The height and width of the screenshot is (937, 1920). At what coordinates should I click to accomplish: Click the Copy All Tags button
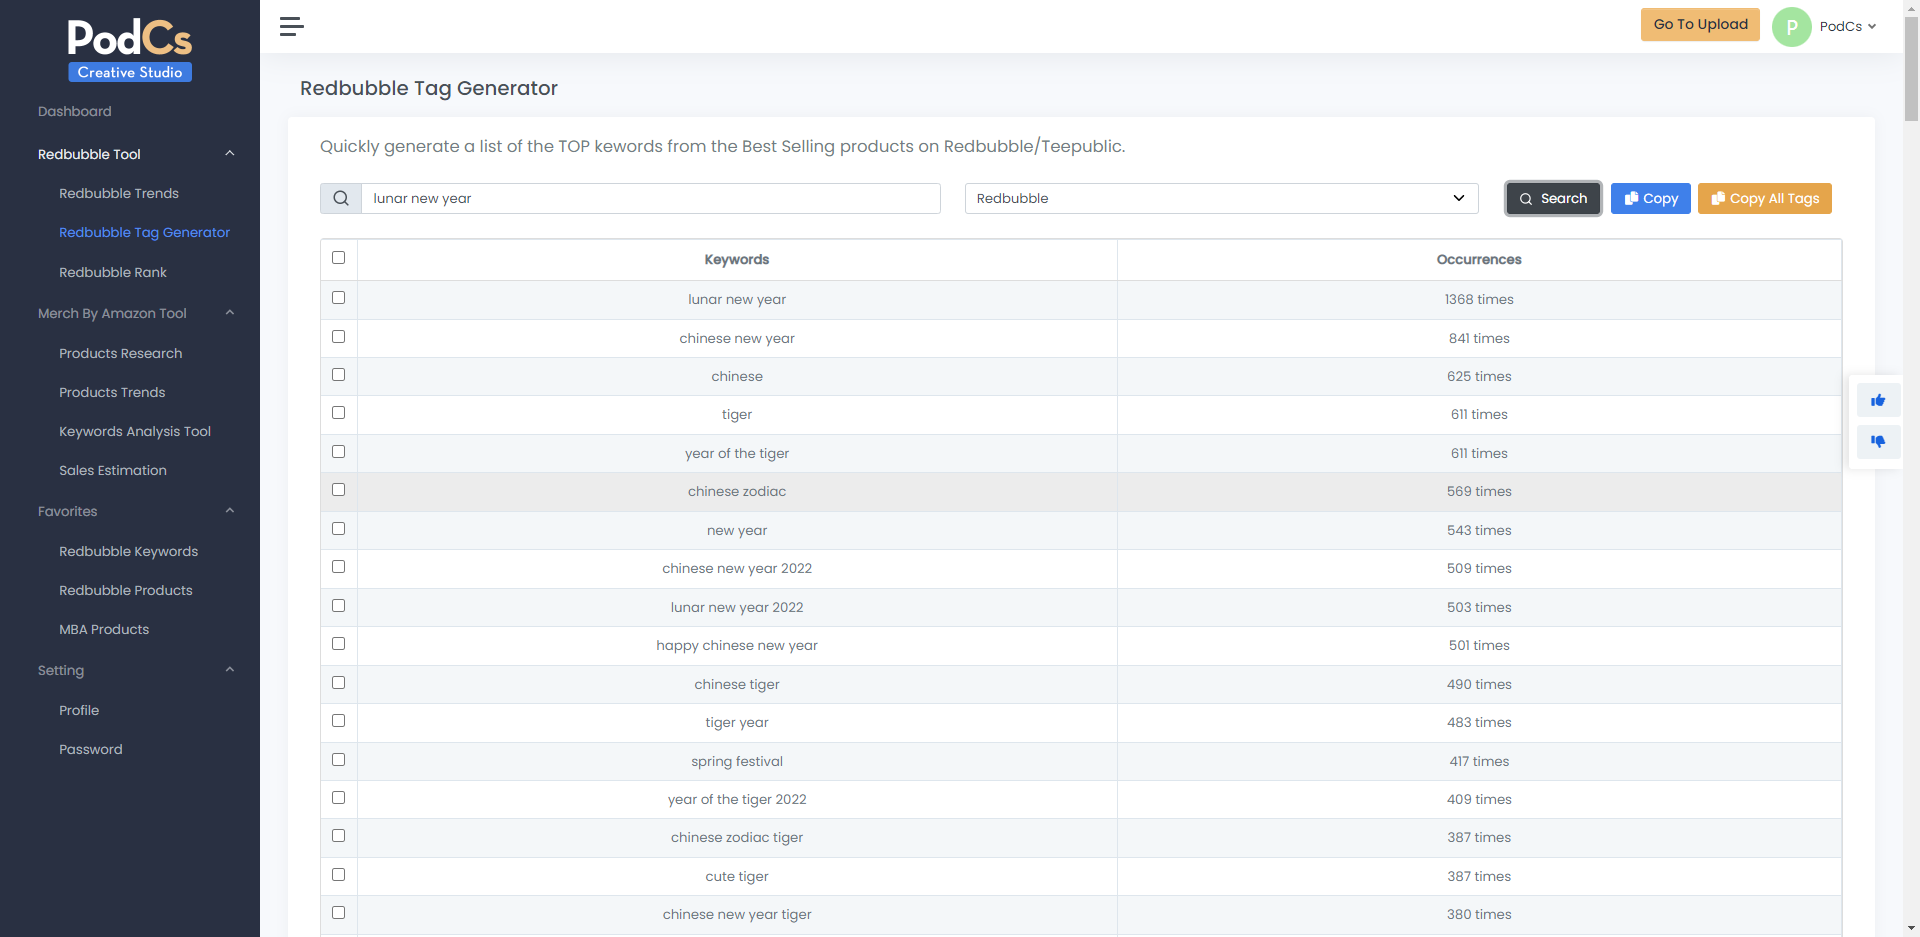pyautogui.click(x=1765, y=198)
